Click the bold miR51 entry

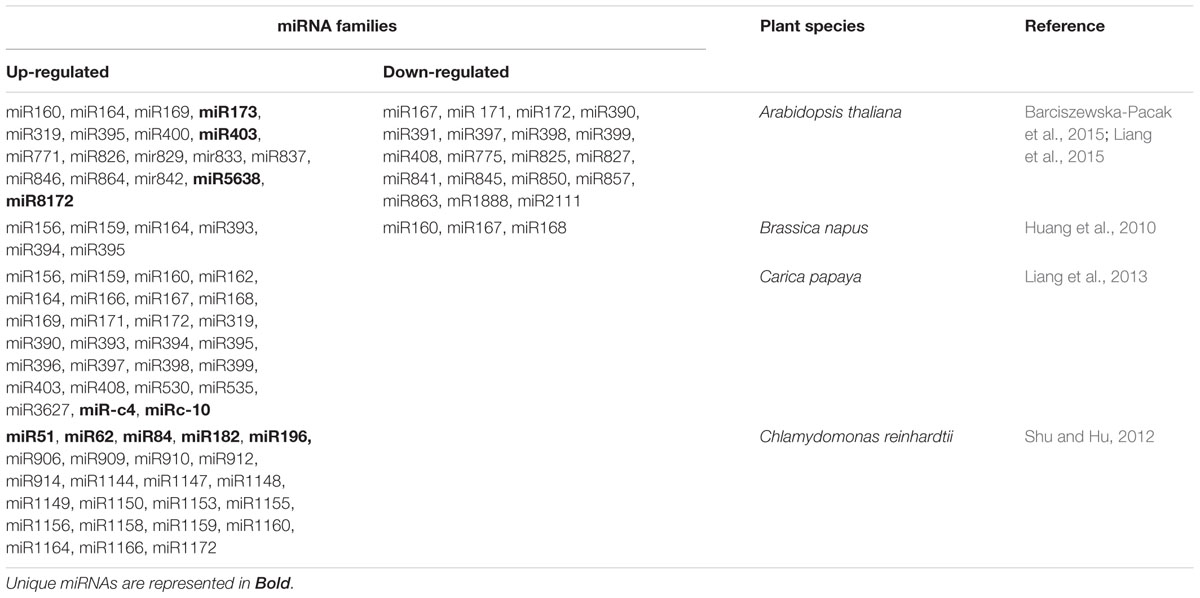coord(29,436)
